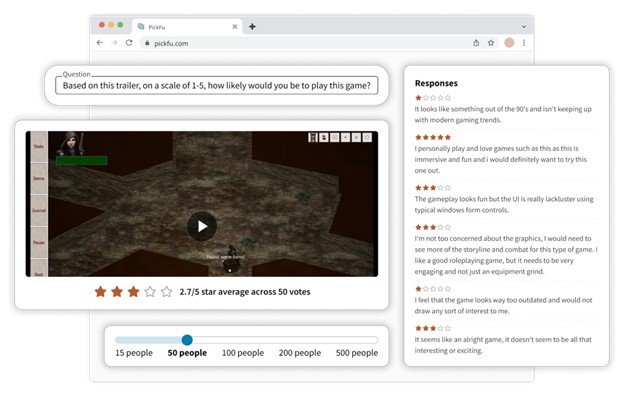
Task: Choose the 200 people option
Action: (300, 353)
